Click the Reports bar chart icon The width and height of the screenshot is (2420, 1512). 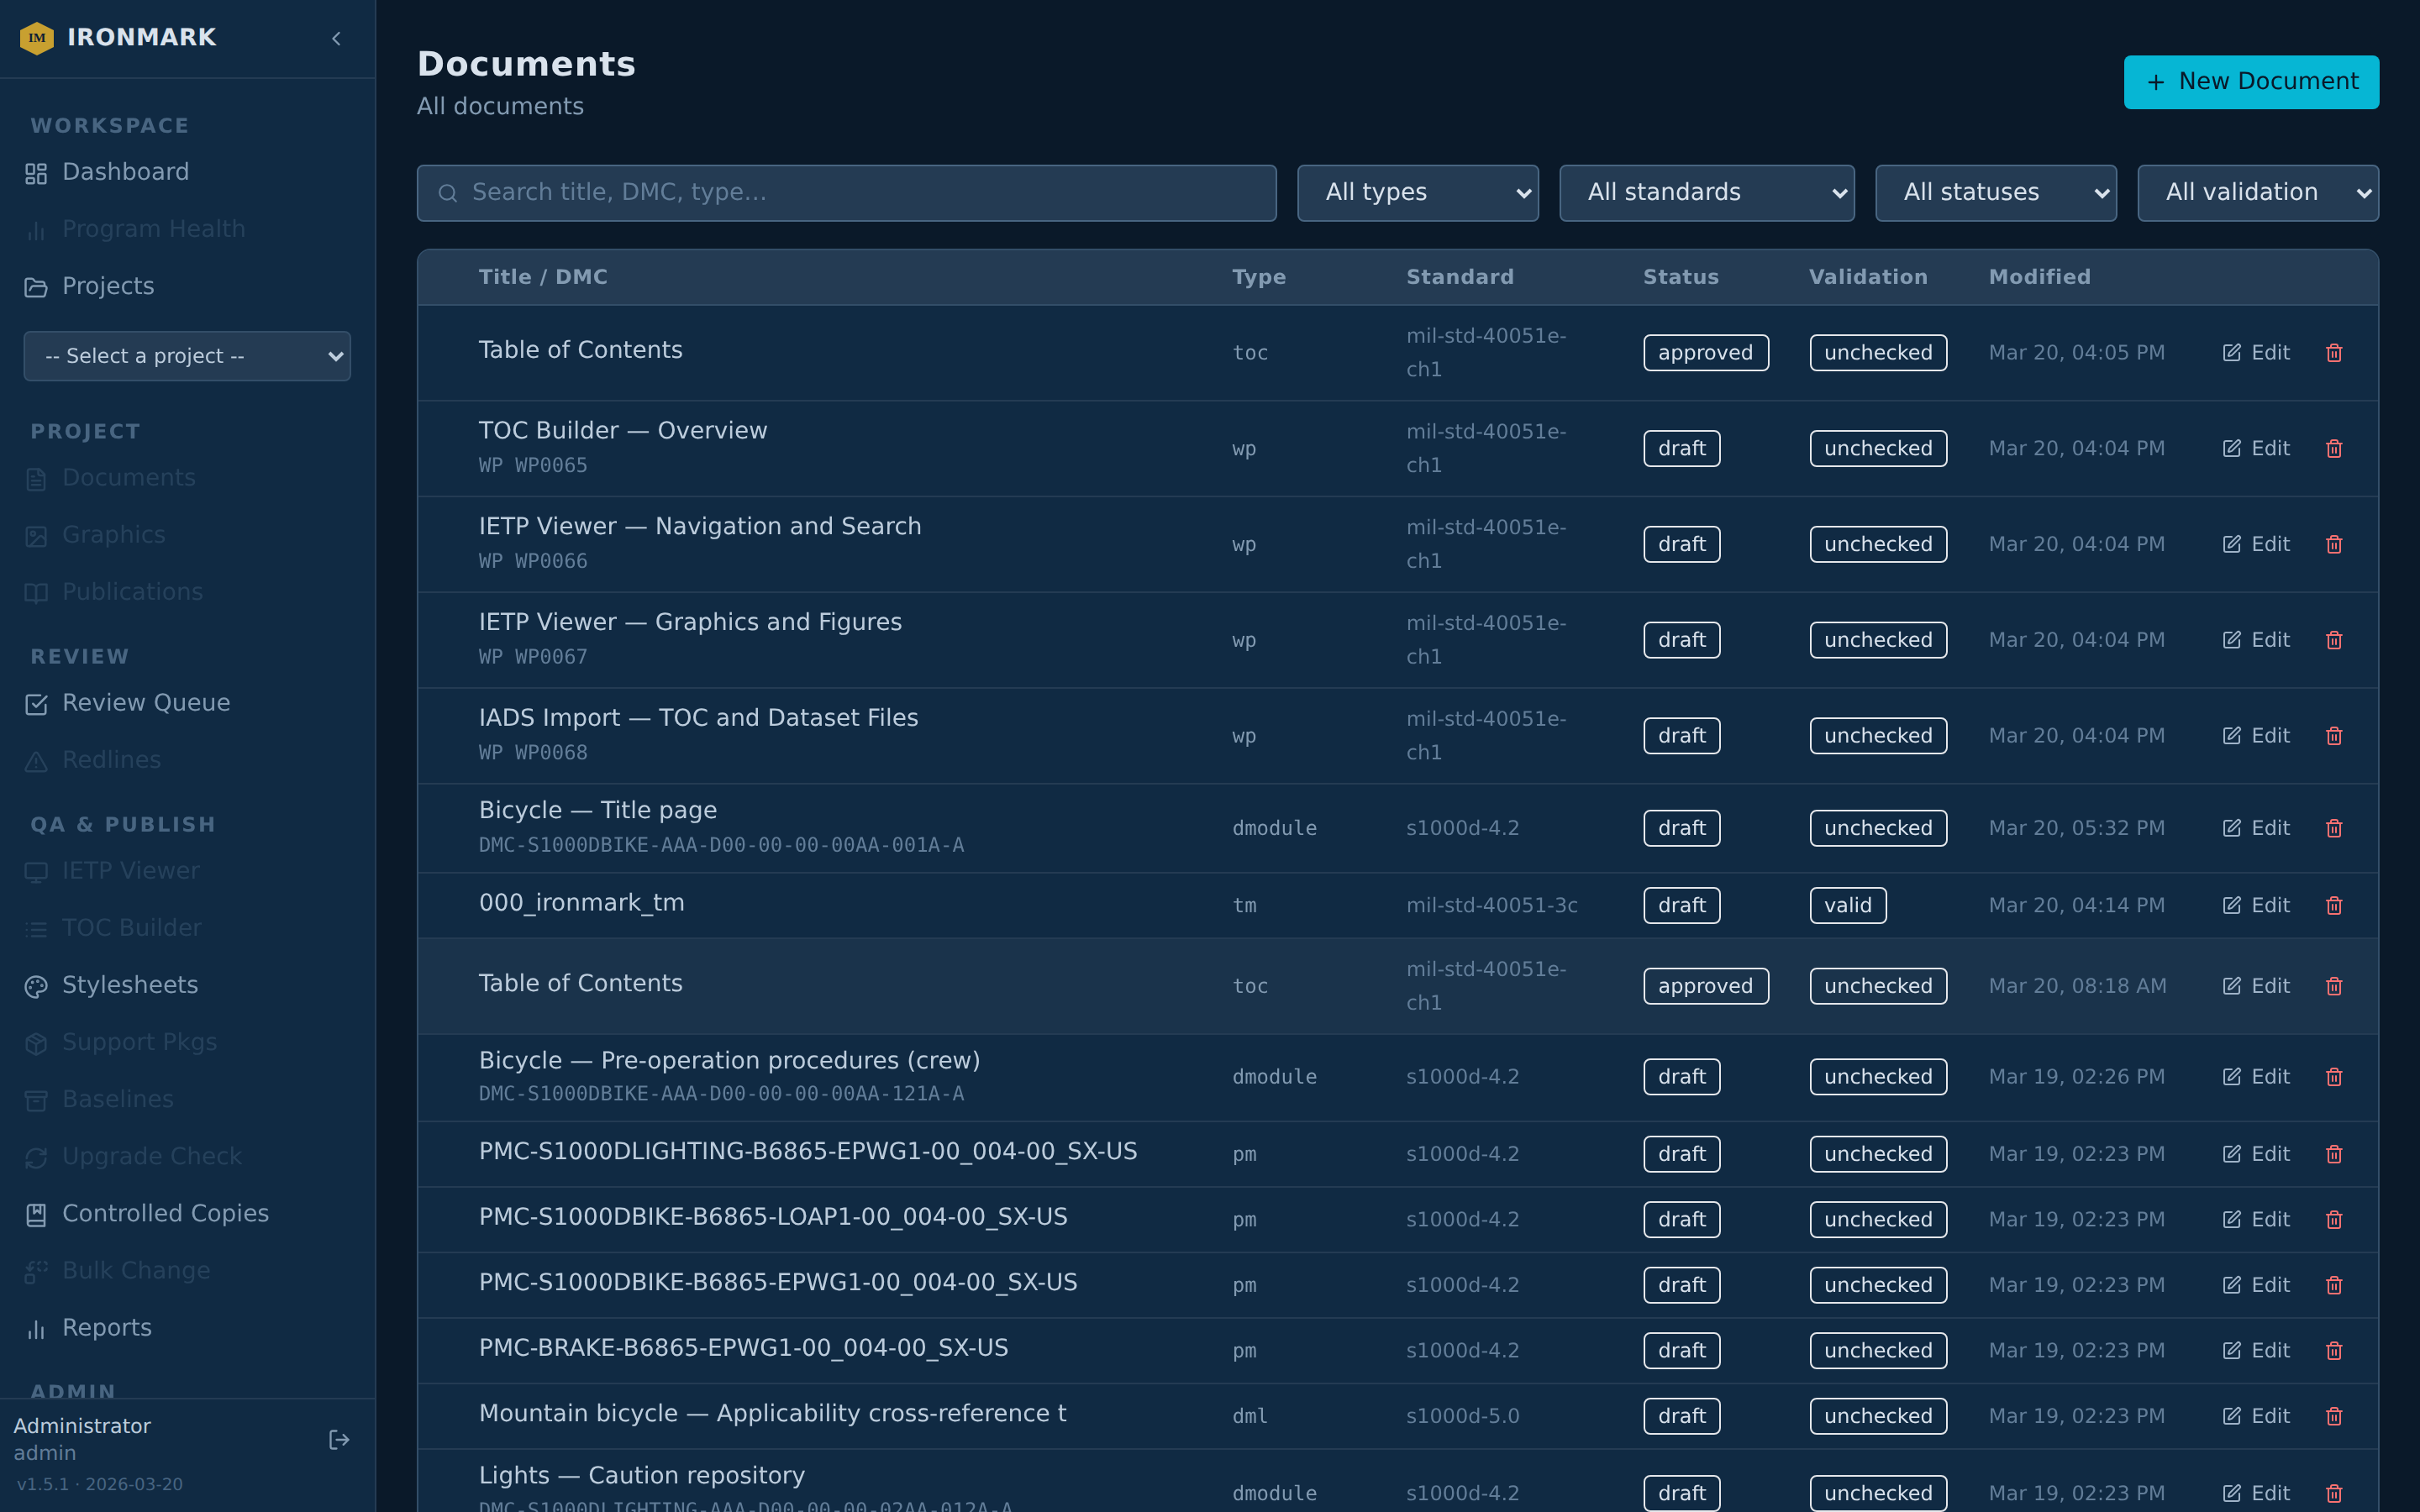coord(36,1329)
